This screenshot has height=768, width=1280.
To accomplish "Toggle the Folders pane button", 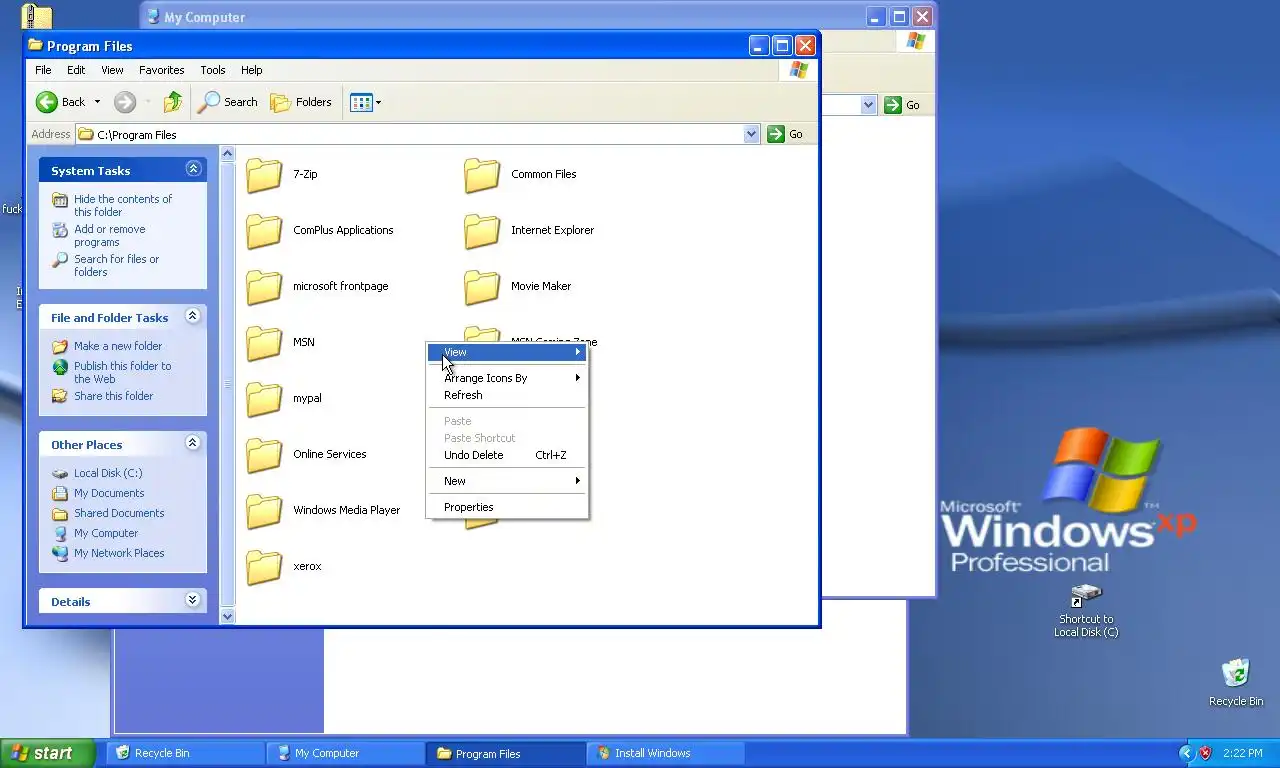I will (301, 102).
